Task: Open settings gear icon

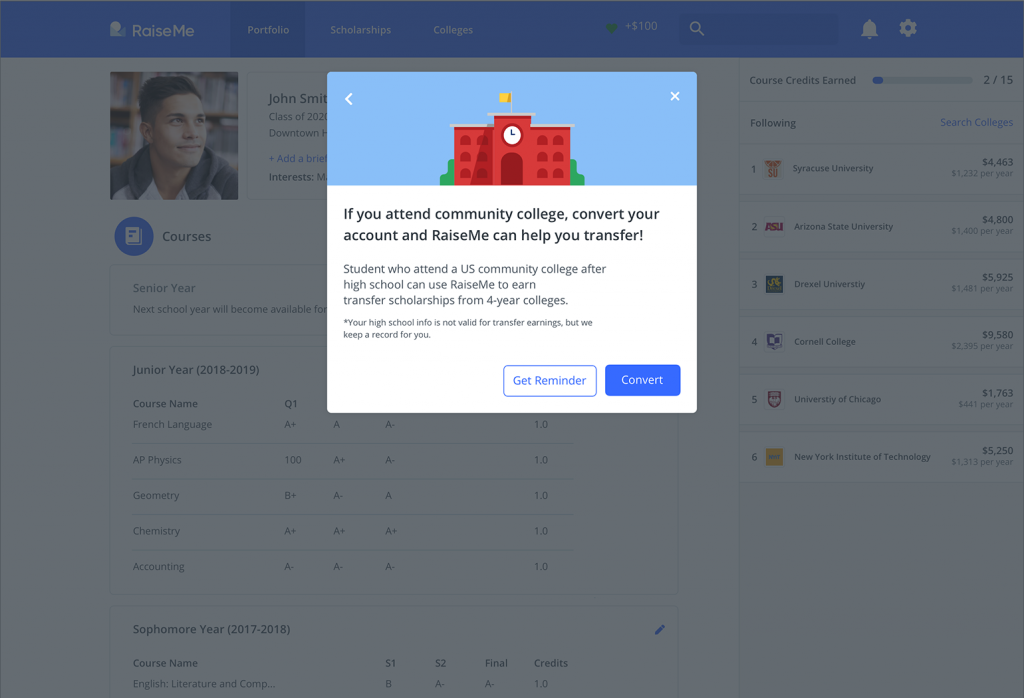Action: 908,28
